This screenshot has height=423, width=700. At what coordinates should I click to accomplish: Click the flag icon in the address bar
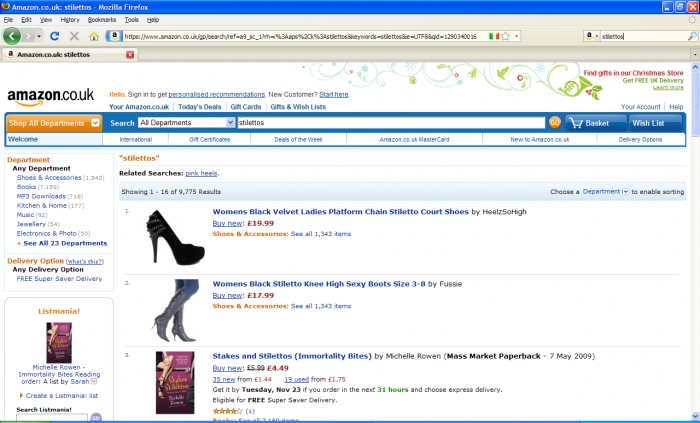point(494,36)
